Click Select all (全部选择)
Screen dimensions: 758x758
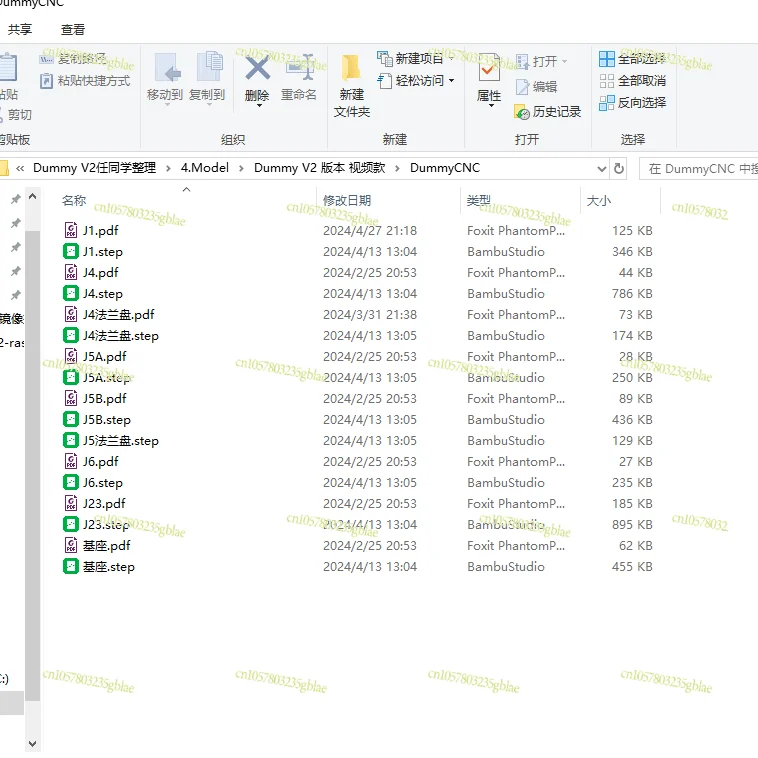point(632,59)
